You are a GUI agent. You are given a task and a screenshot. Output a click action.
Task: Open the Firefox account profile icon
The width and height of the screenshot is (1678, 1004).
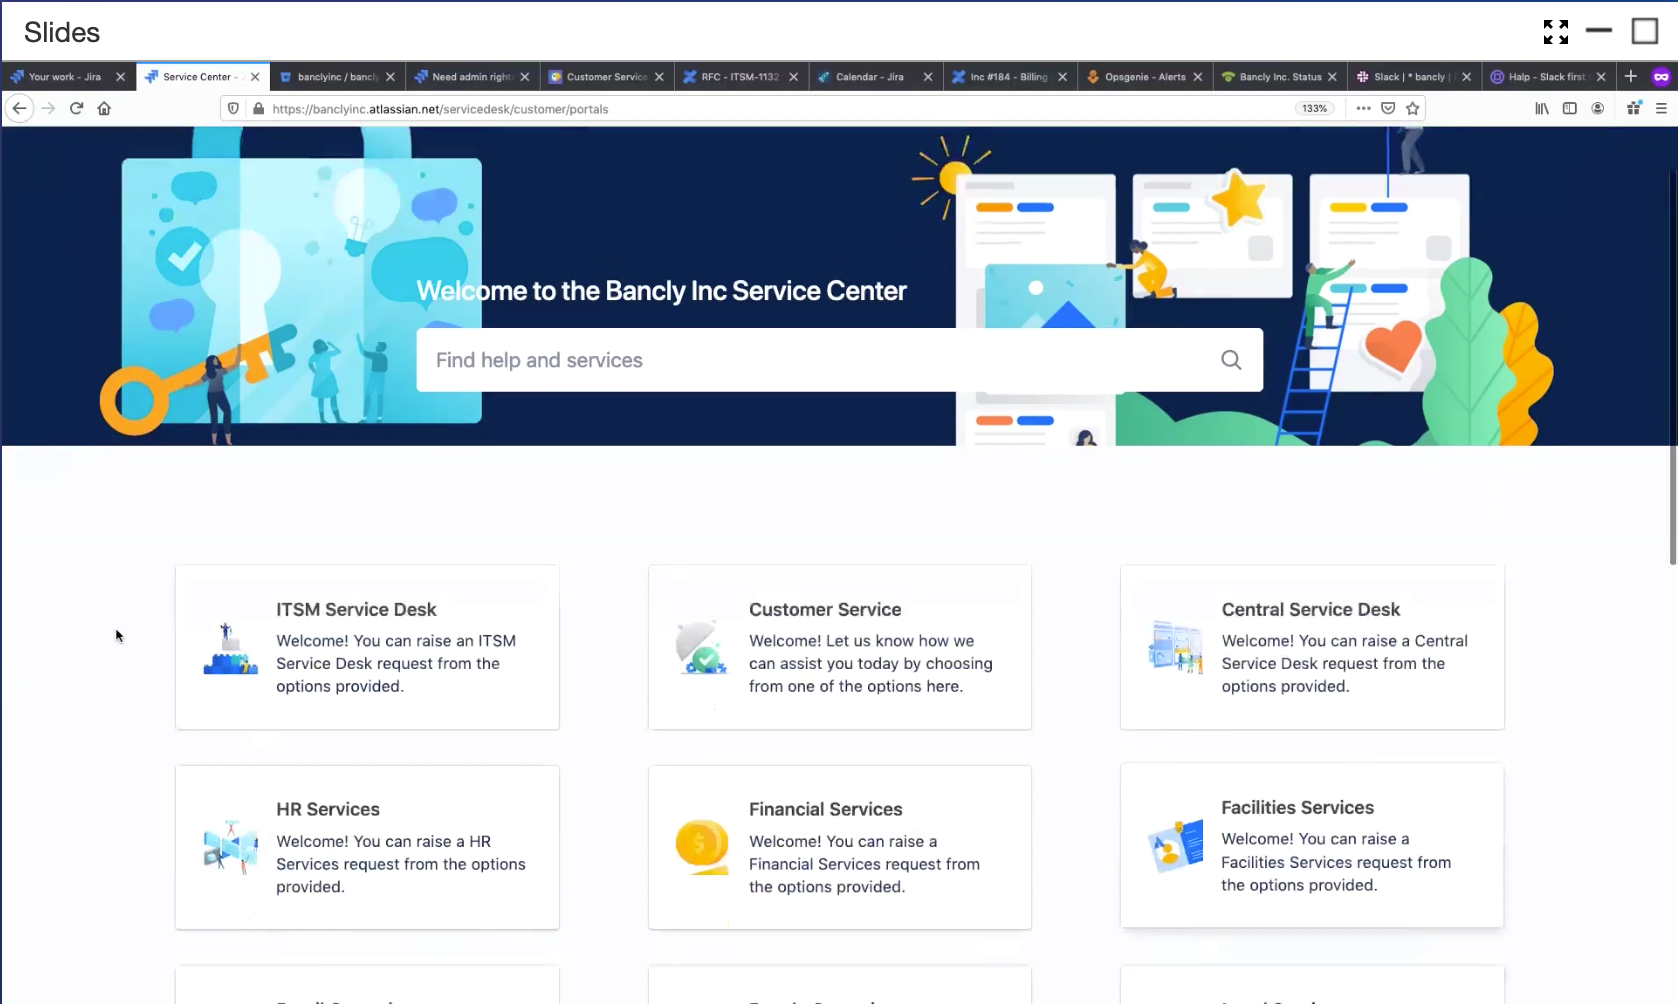click(1598, 108)
